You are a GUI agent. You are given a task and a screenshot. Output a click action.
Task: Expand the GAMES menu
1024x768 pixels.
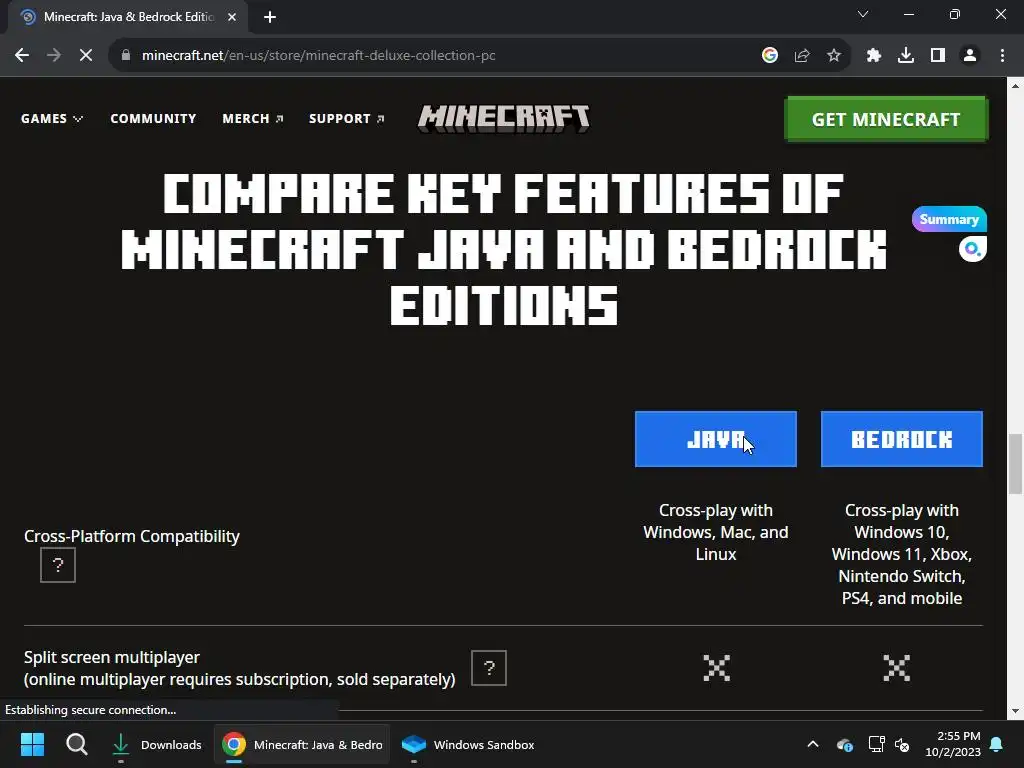coord(52,118)
